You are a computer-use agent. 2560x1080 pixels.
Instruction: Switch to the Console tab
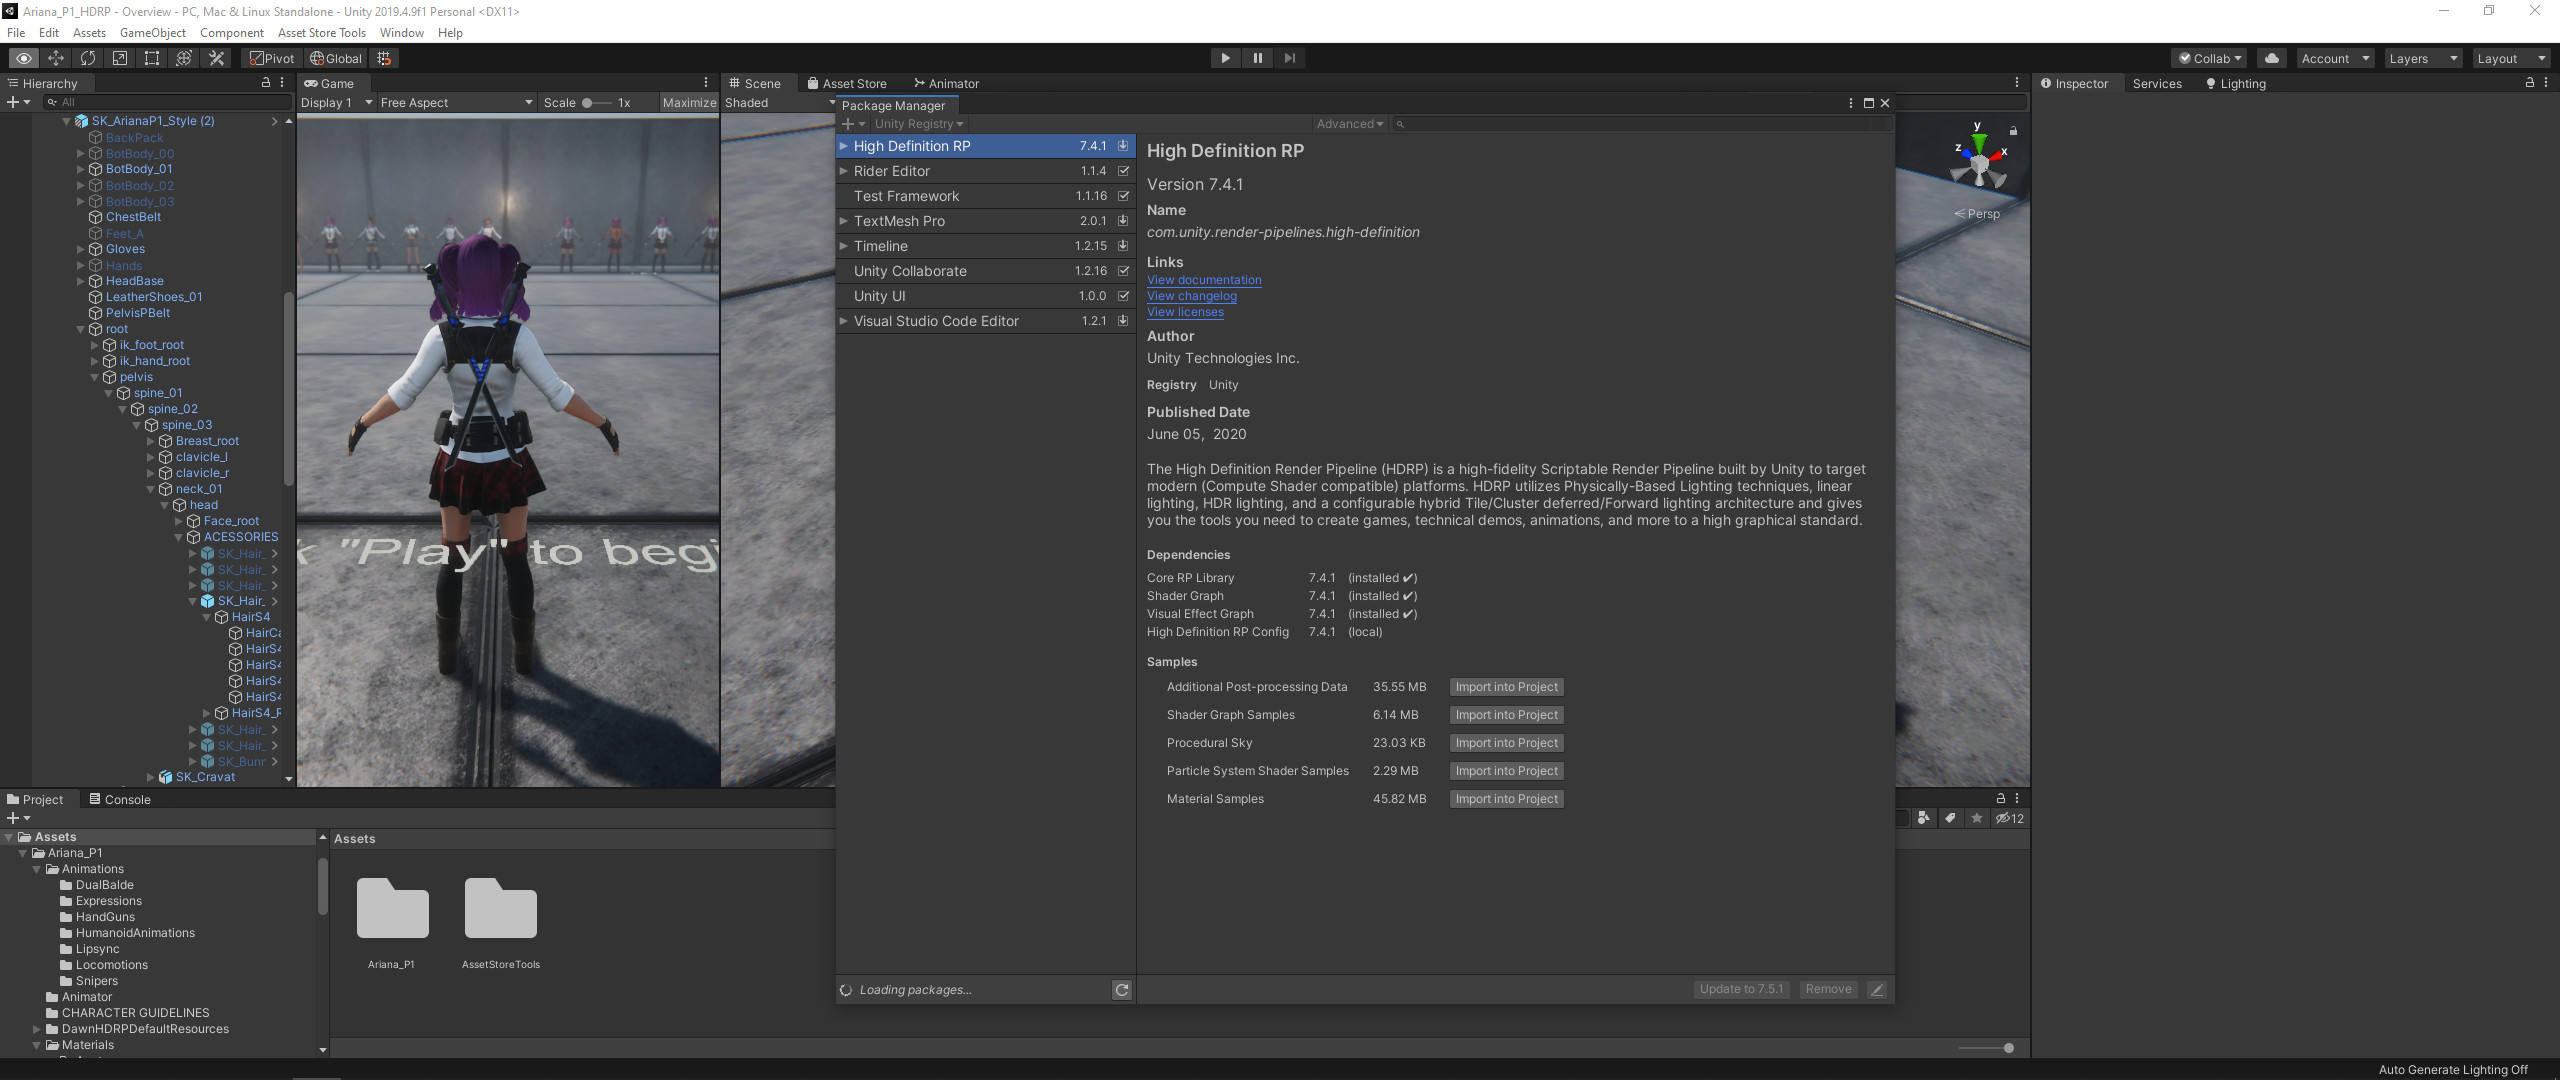(x=119, y=799)
